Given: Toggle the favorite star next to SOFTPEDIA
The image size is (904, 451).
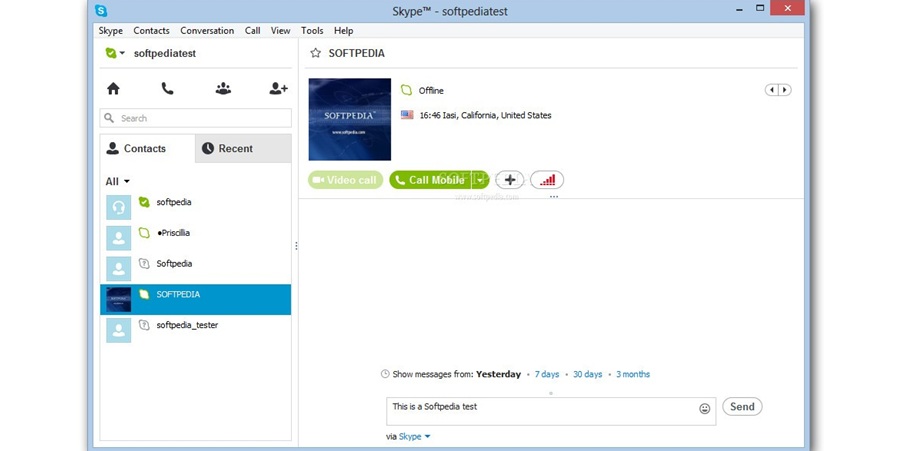Looking at the screenshot, I should tap(316, 53).
